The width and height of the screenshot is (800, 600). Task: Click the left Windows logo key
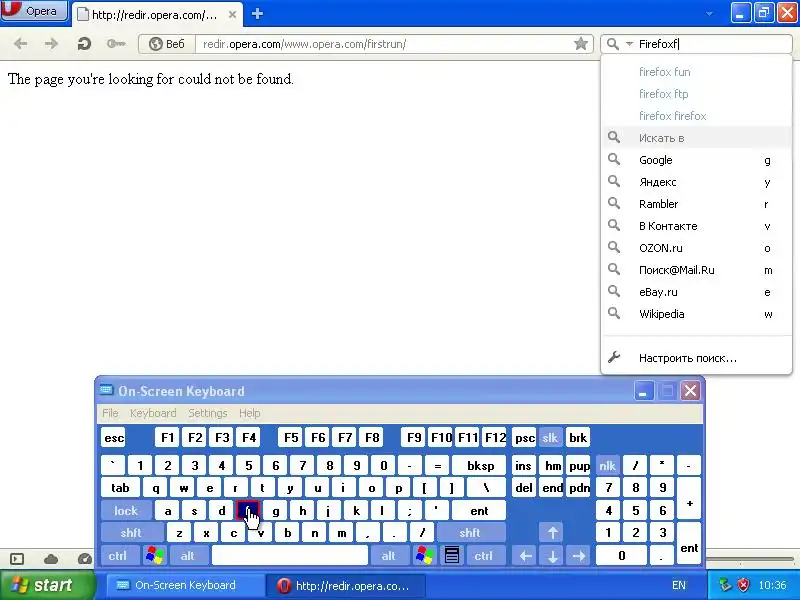pyautogui.click(x=155, y=555)
